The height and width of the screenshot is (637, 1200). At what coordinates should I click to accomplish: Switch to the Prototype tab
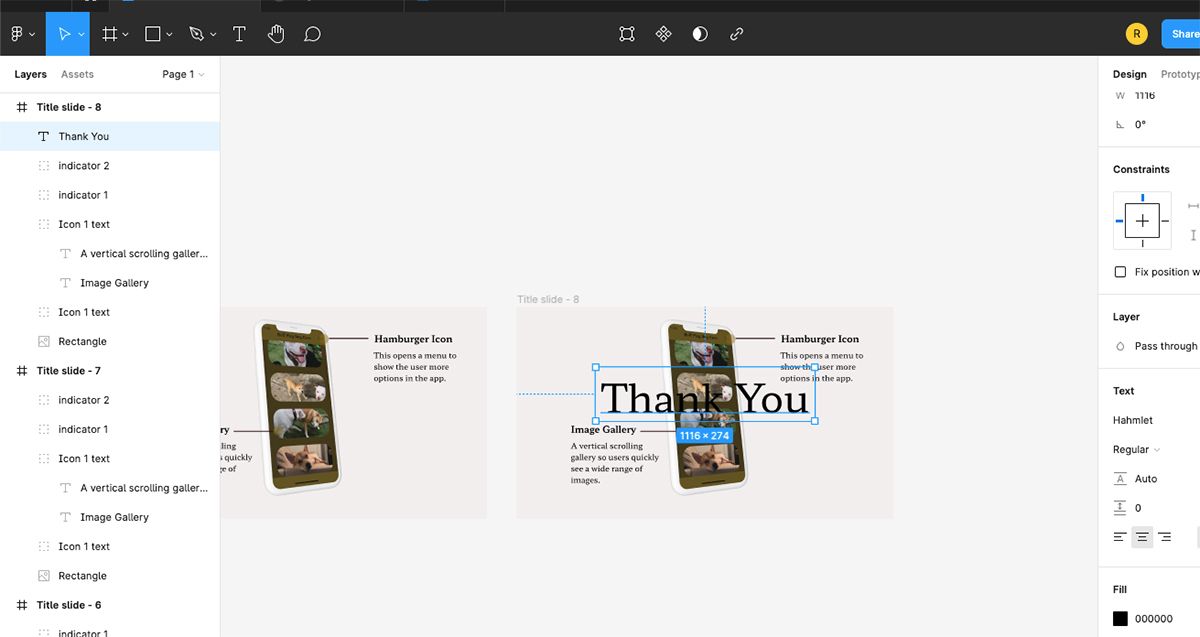pyautogui.click(x=1180, y=74)
